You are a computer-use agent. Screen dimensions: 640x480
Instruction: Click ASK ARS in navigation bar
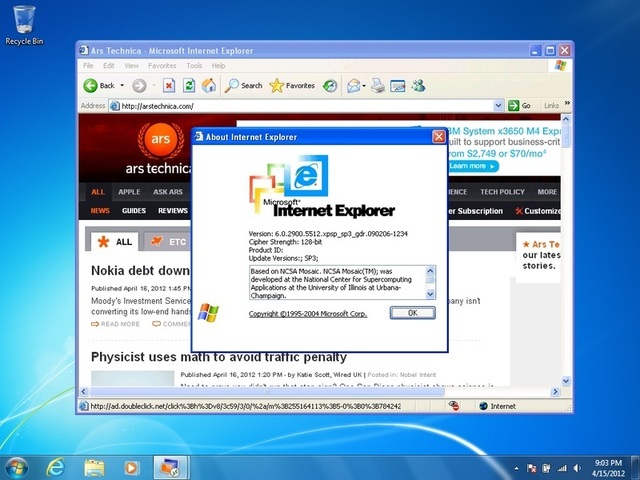point(168,192)
